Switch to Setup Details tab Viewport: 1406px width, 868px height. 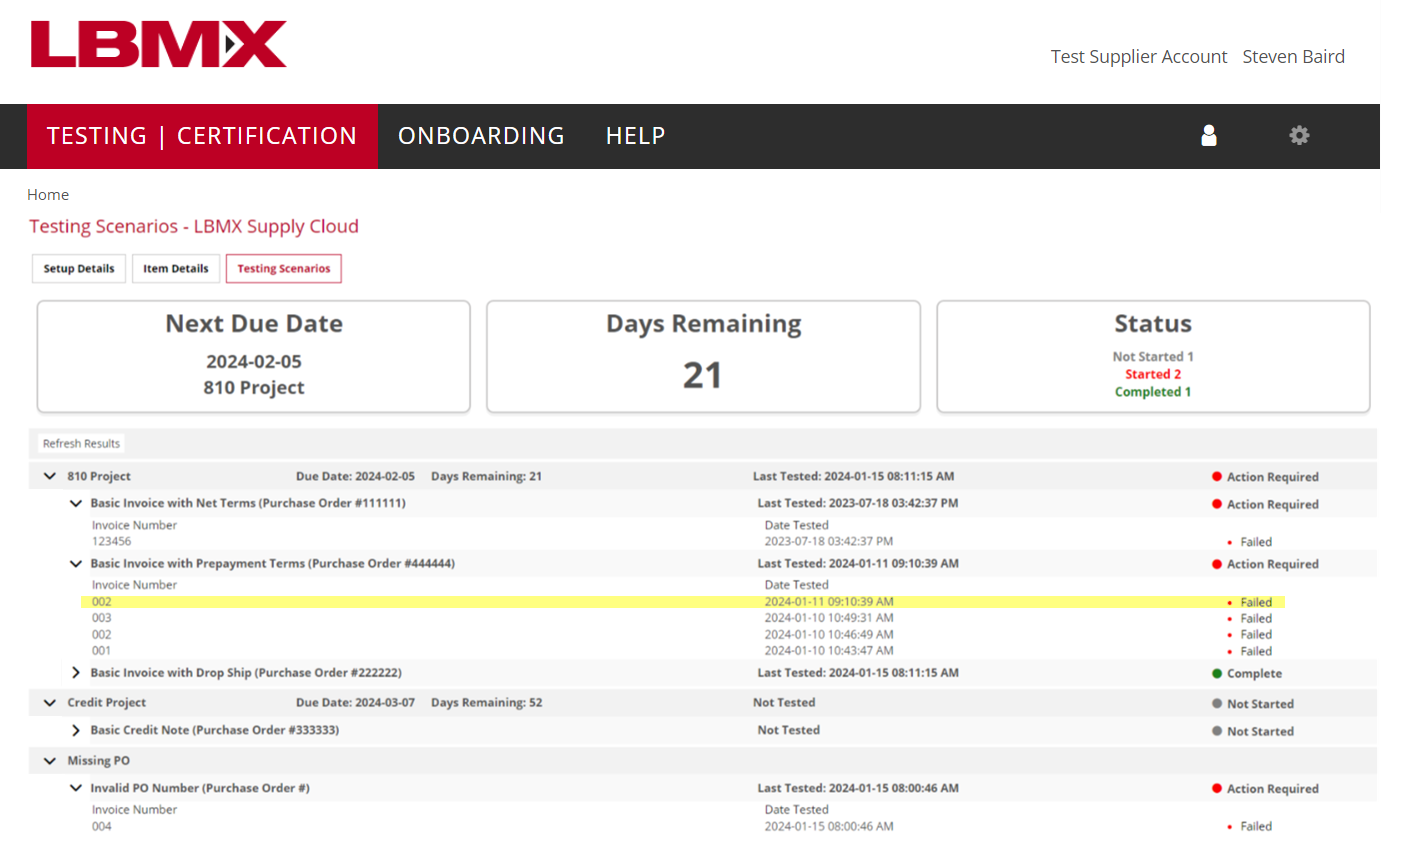click(79, 268)
